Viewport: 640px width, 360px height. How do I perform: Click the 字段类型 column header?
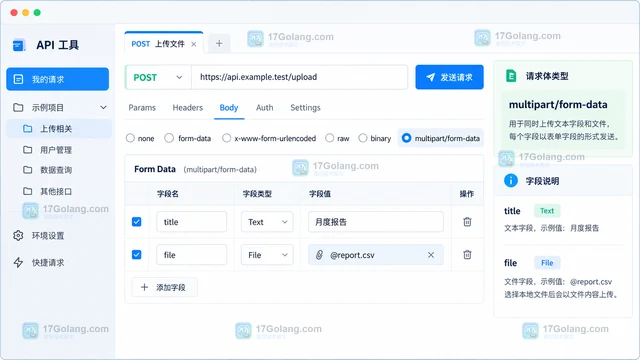(257, 194)
